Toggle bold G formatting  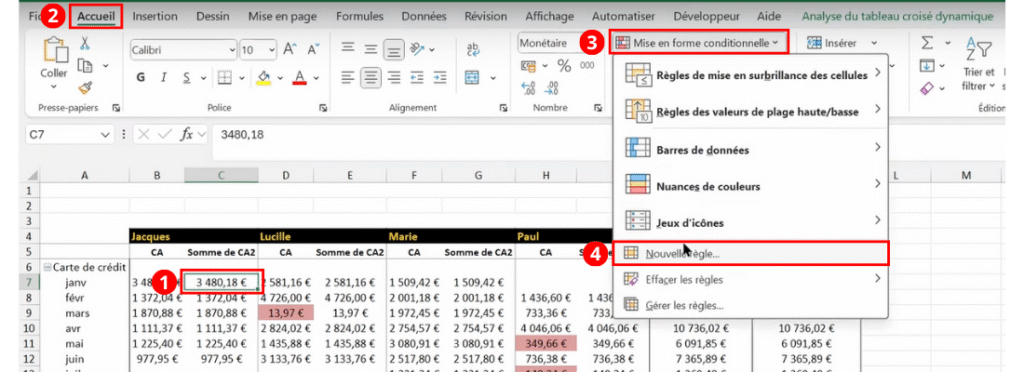(140, 78)
